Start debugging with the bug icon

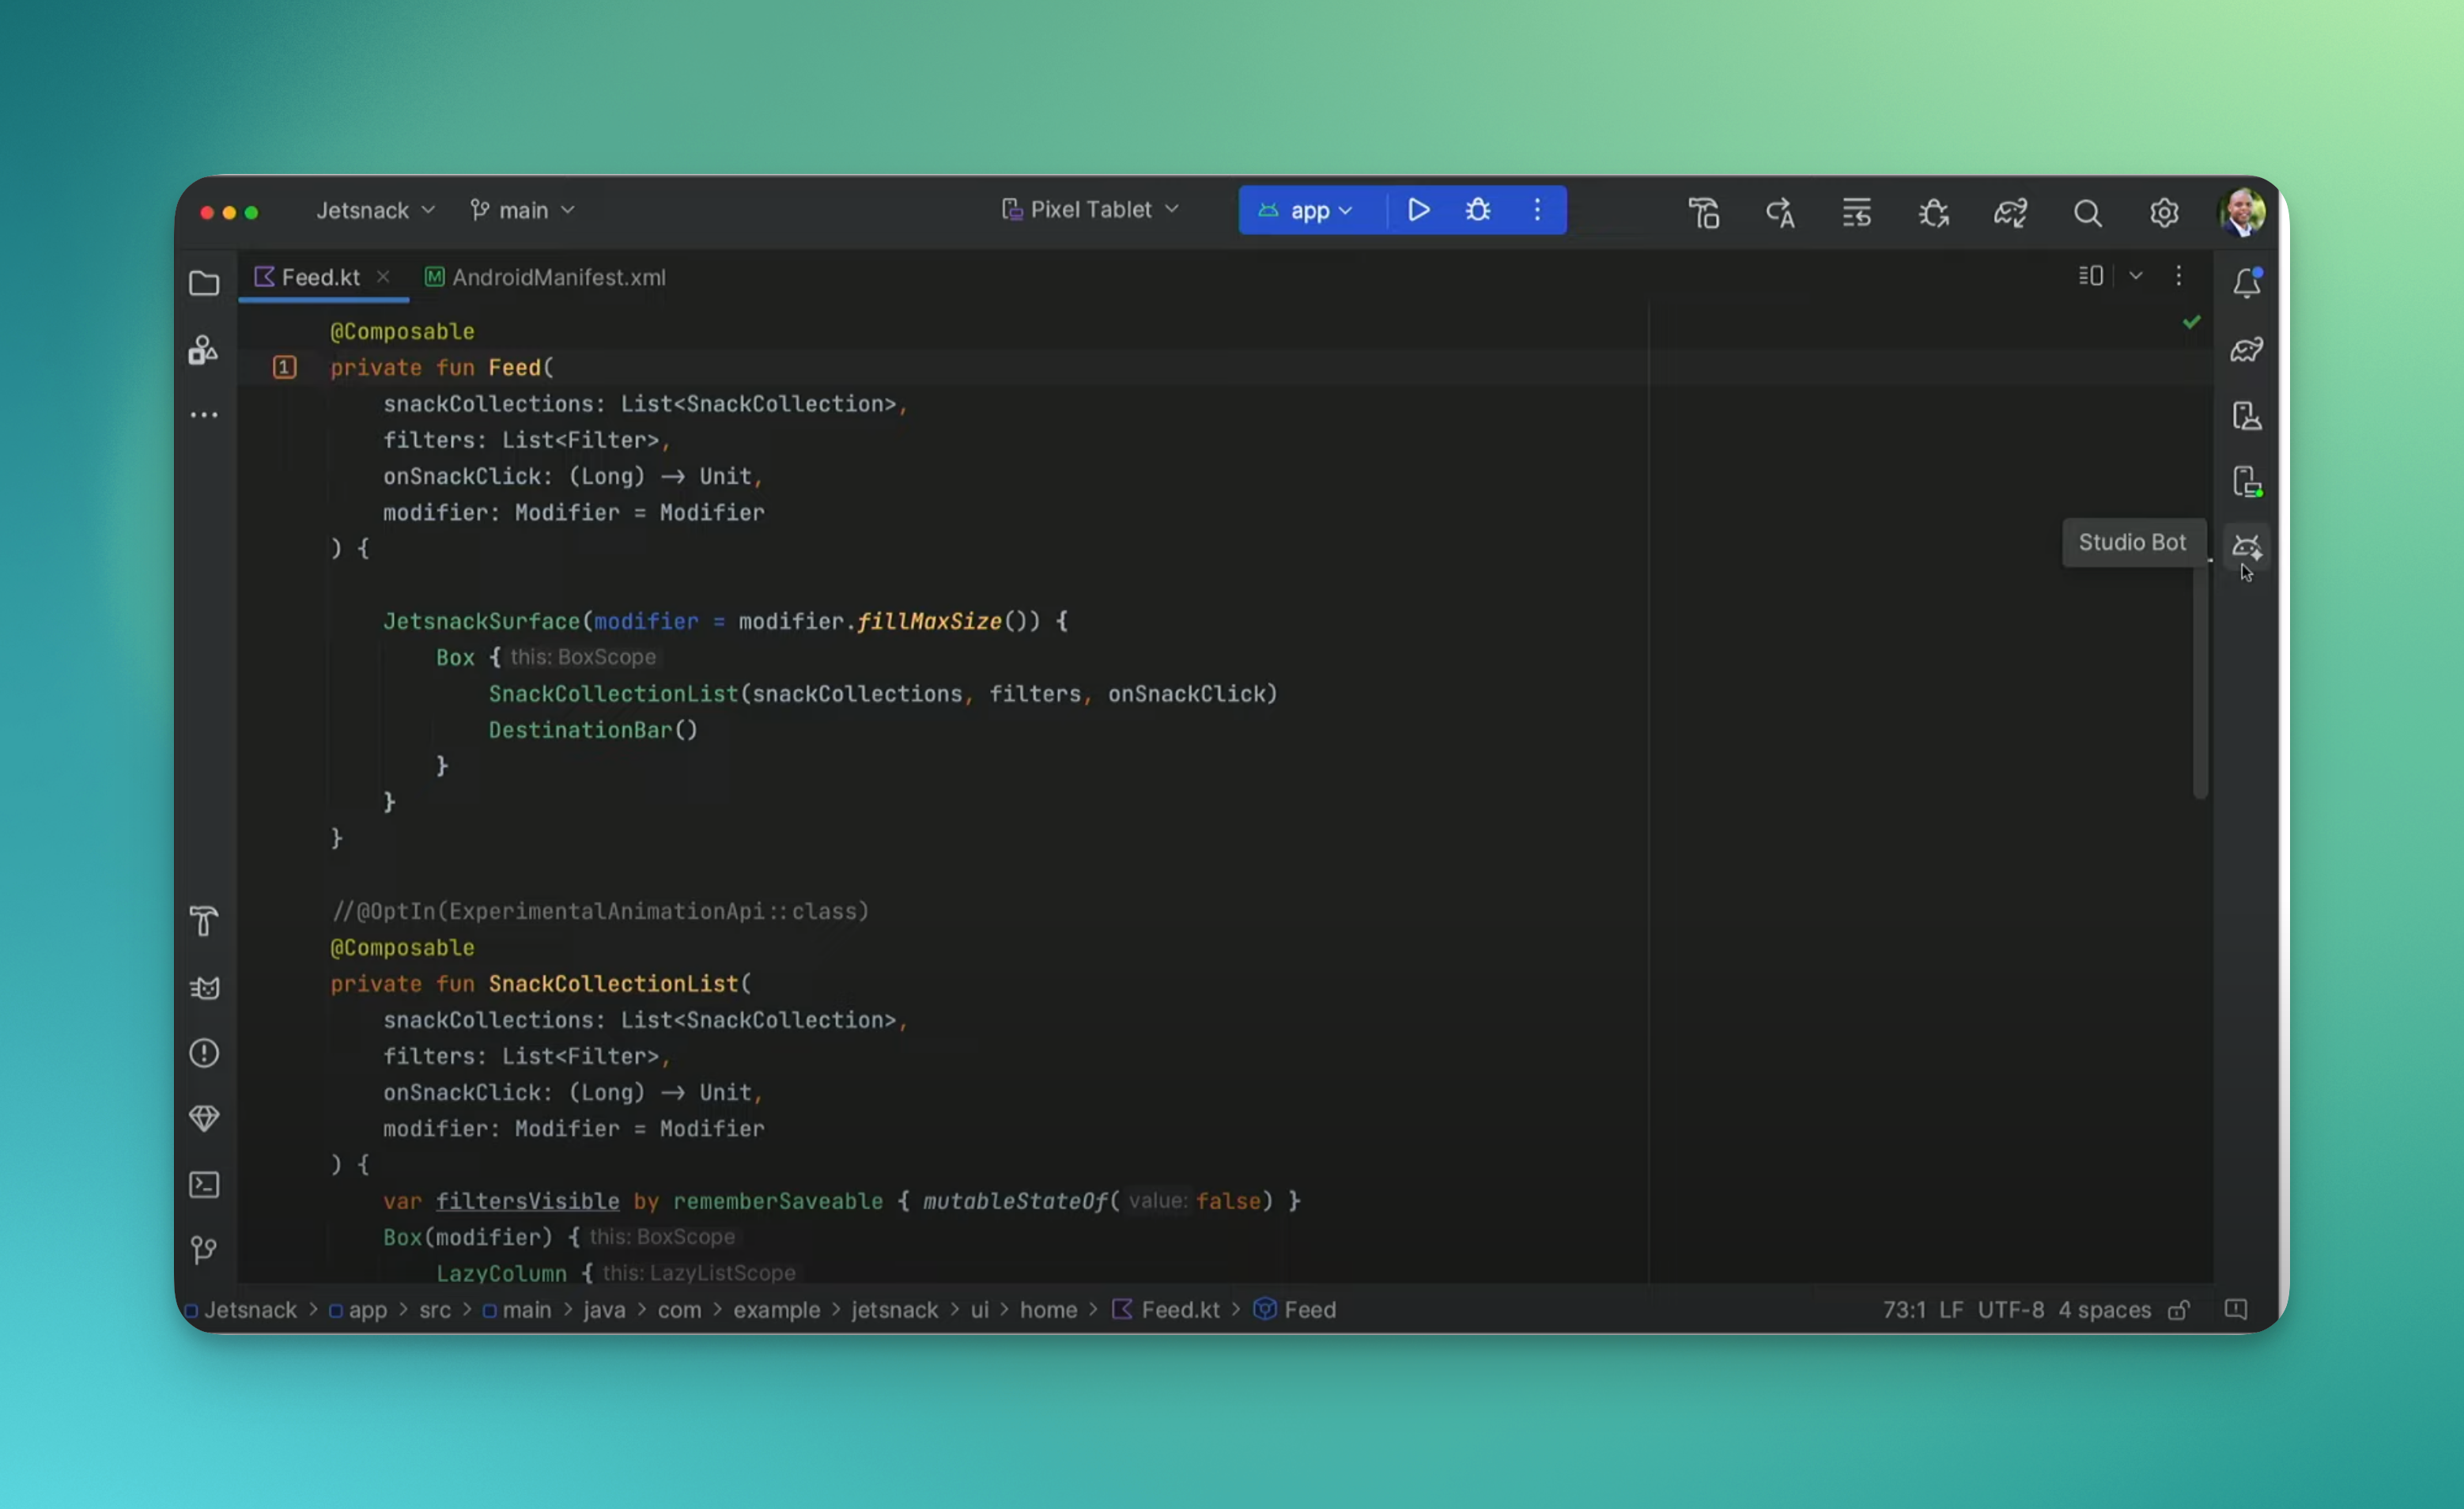[1477, 210]
